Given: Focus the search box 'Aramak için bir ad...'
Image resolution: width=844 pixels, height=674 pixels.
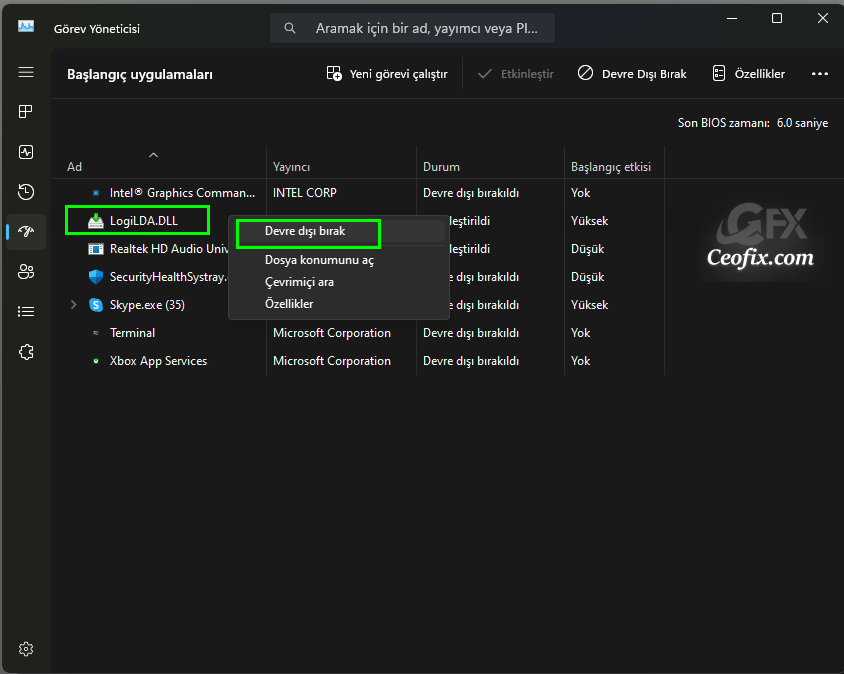Looking at the screenshot, I should pyautogui.click(x=412, y=28).
